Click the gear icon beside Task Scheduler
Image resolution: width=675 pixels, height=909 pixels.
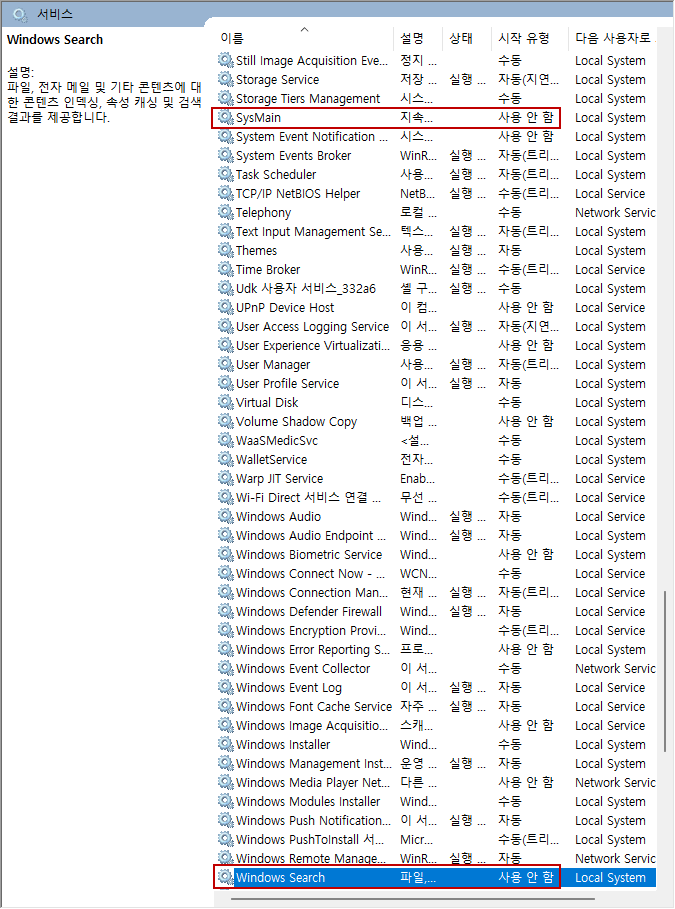(226, 174)
